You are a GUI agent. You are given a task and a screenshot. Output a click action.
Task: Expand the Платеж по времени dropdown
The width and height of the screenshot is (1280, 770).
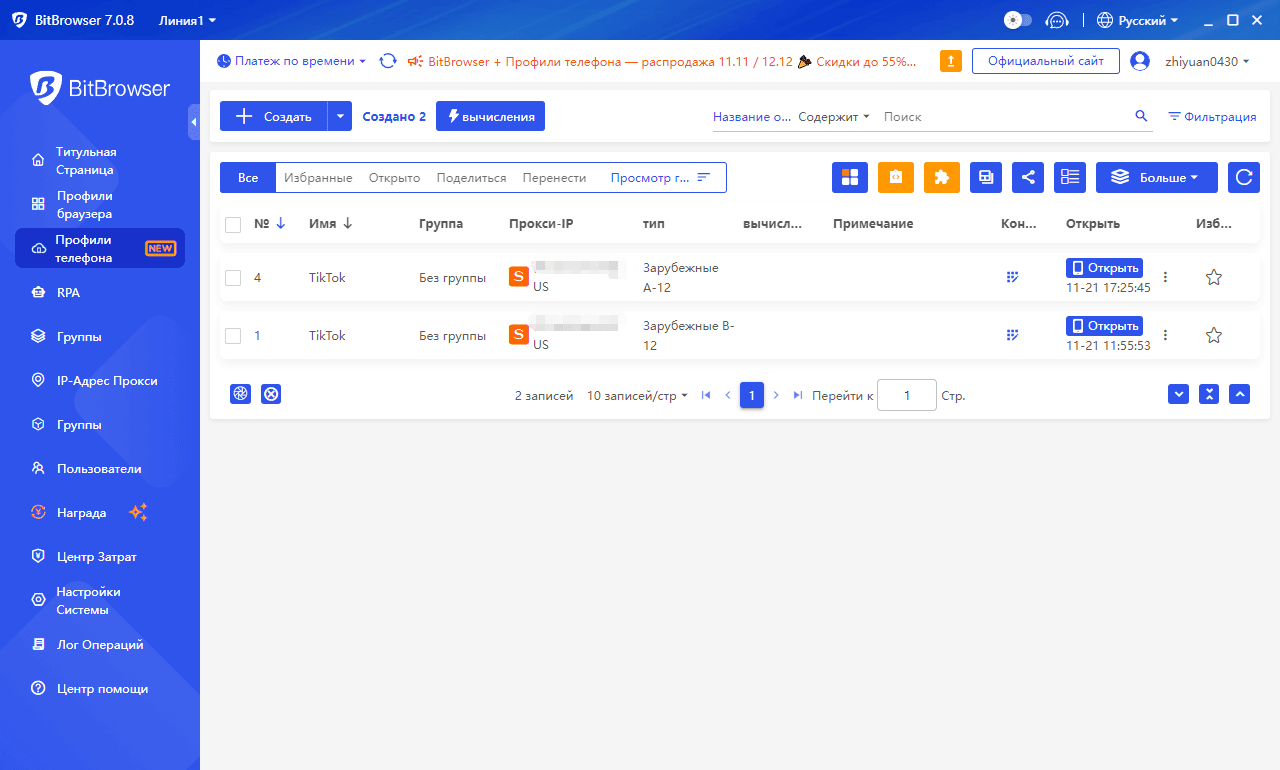tap(291, 60)
